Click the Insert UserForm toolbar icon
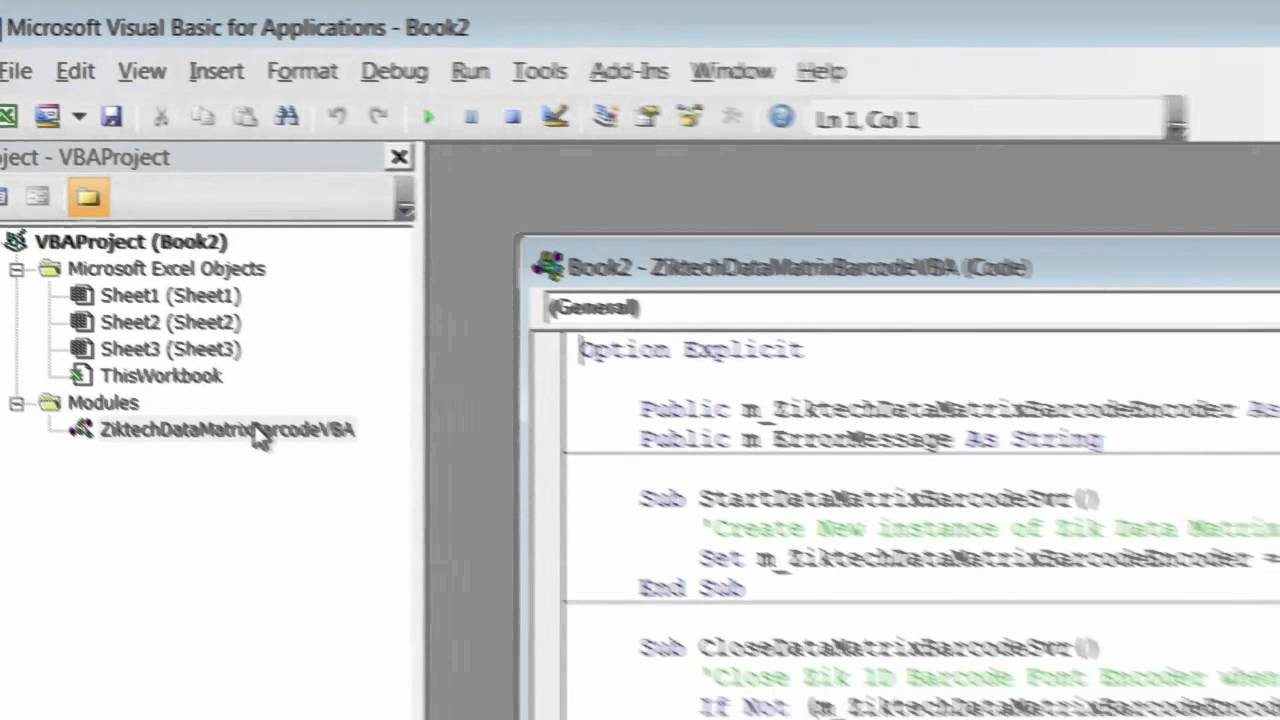 (47, 117)
